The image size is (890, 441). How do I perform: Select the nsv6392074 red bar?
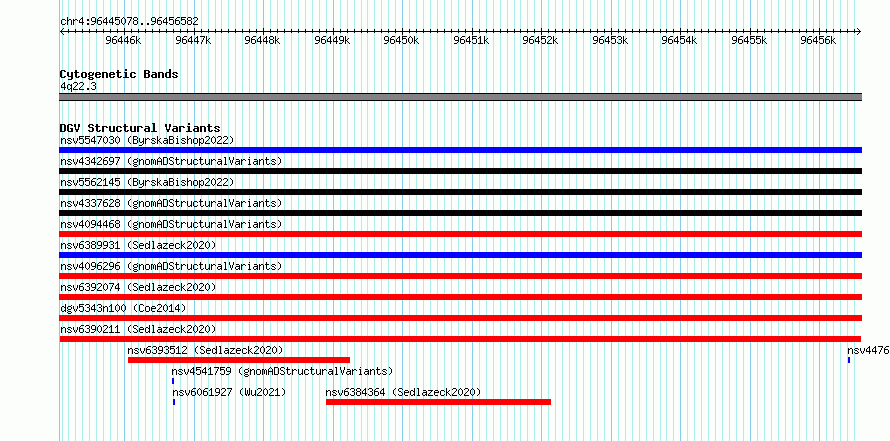(460, 297)
